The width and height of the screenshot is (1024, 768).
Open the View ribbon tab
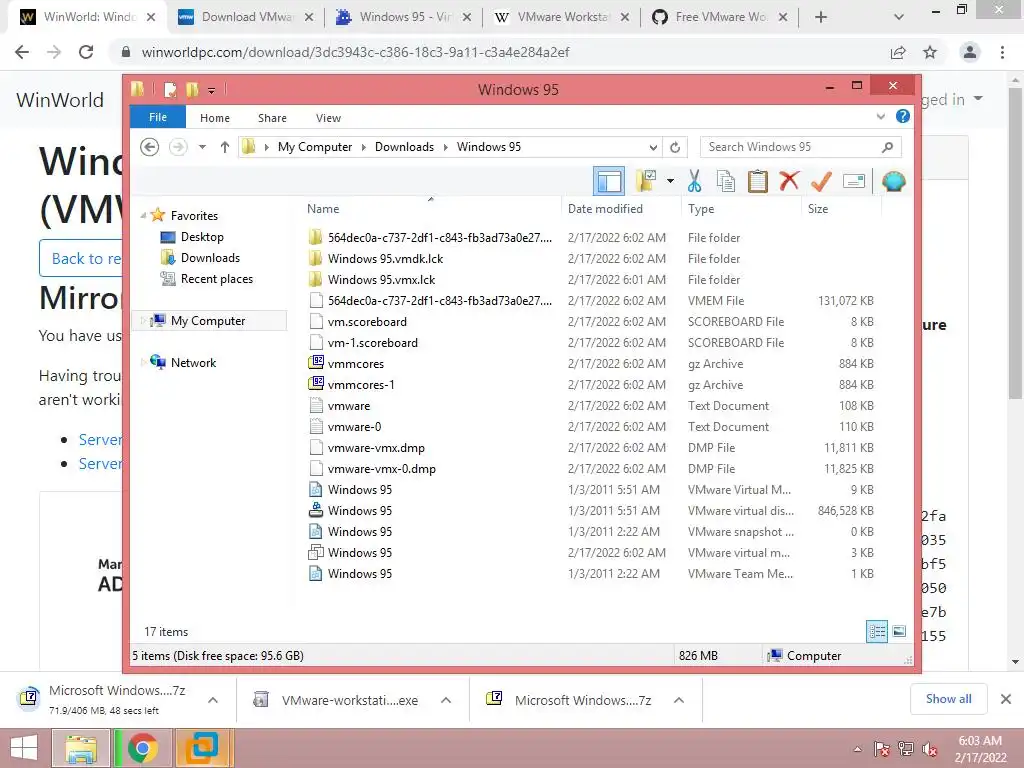[328, 118]
